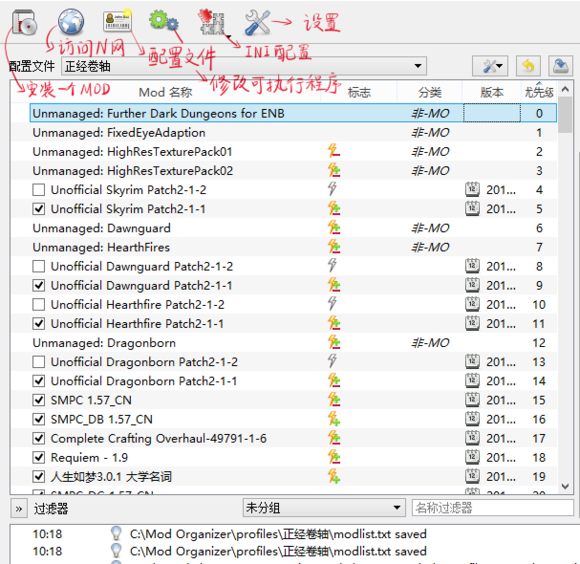Open INI tools puzzle piece icon

click(x=212, y=22)
